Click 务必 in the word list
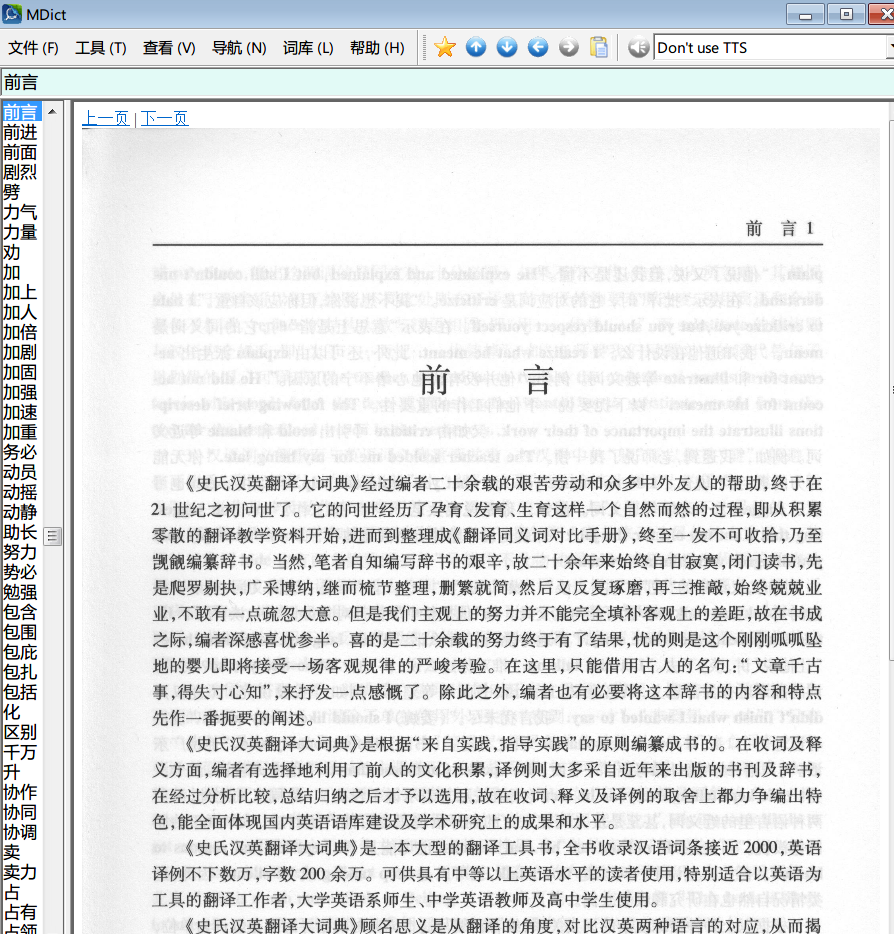 20,452
